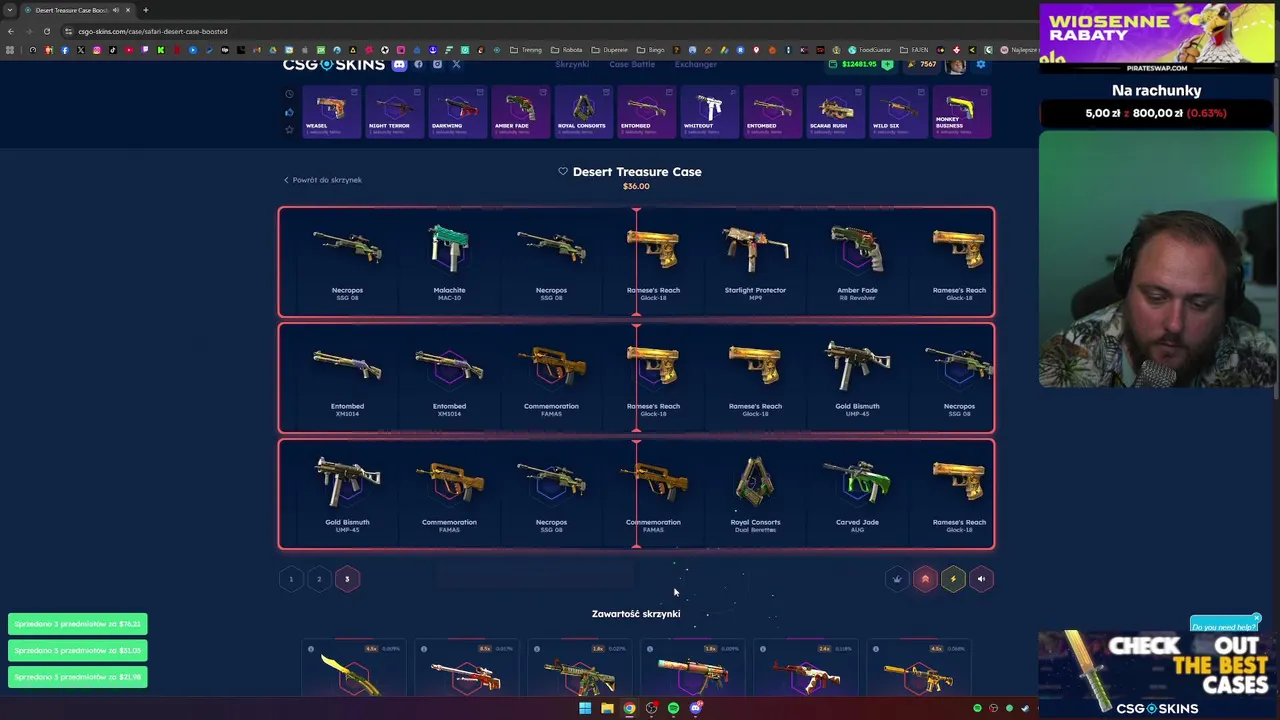Screen dimensions: 1280x720
Task: Close the 'Do you need help?' popup
Action: coord(1257,618)
